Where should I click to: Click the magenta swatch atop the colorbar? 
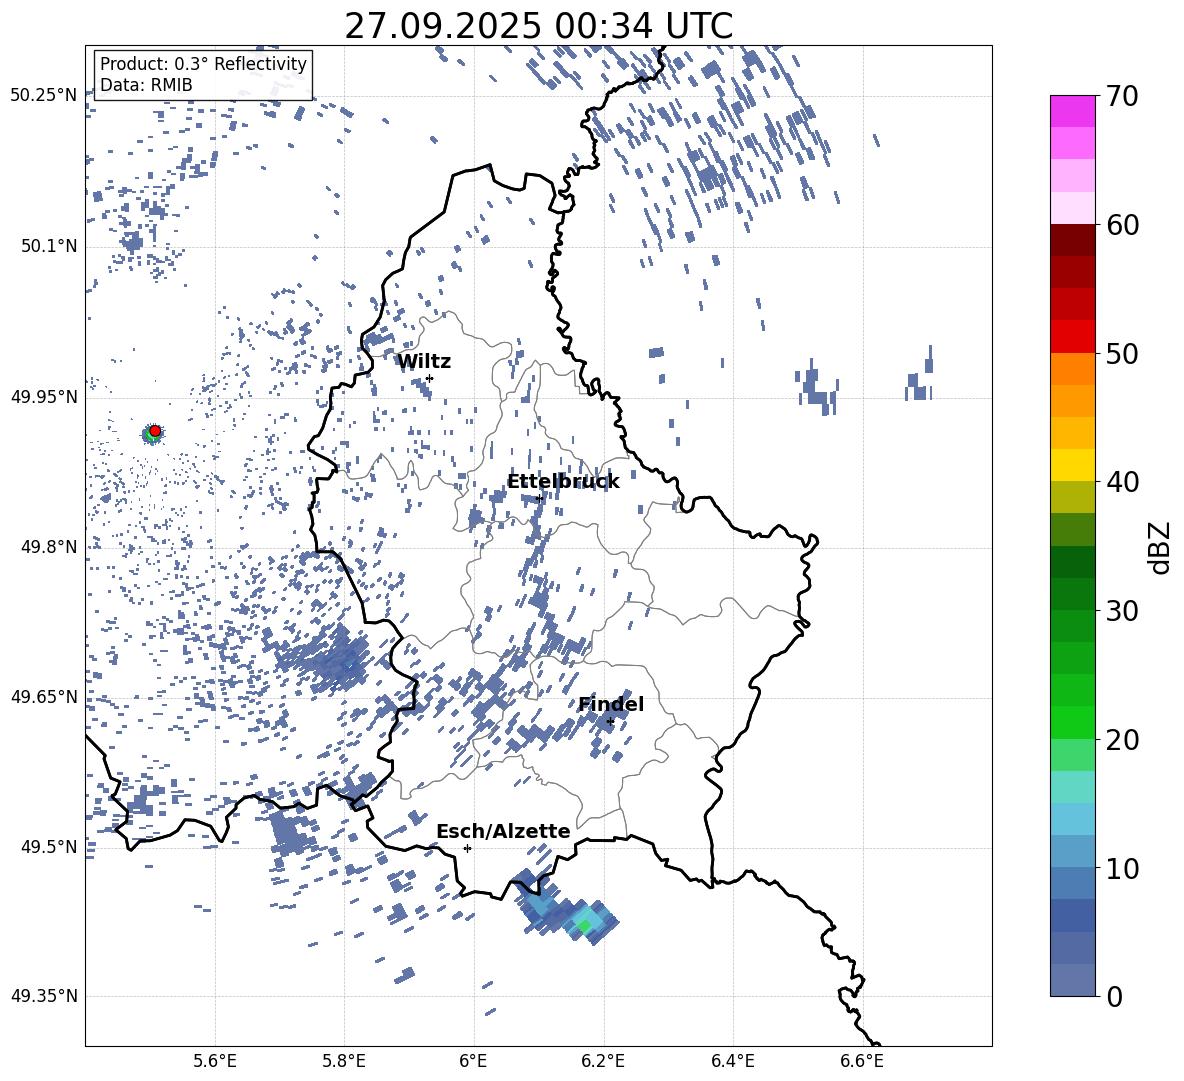pos(1073,112)
